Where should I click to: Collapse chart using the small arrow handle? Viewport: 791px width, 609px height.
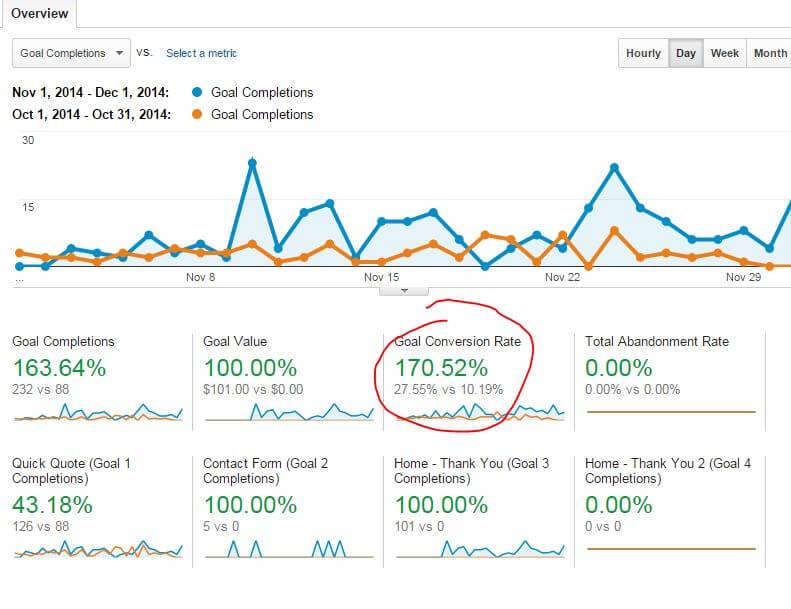tap(404, 290)
